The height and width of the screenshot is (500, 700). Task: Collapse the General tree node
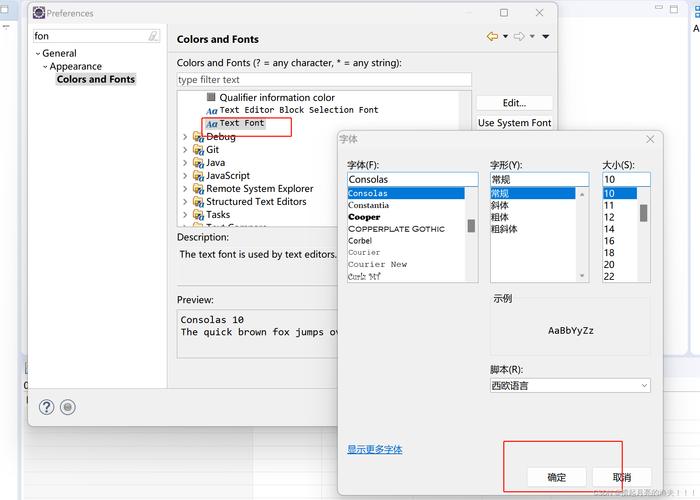click(38, 54)
